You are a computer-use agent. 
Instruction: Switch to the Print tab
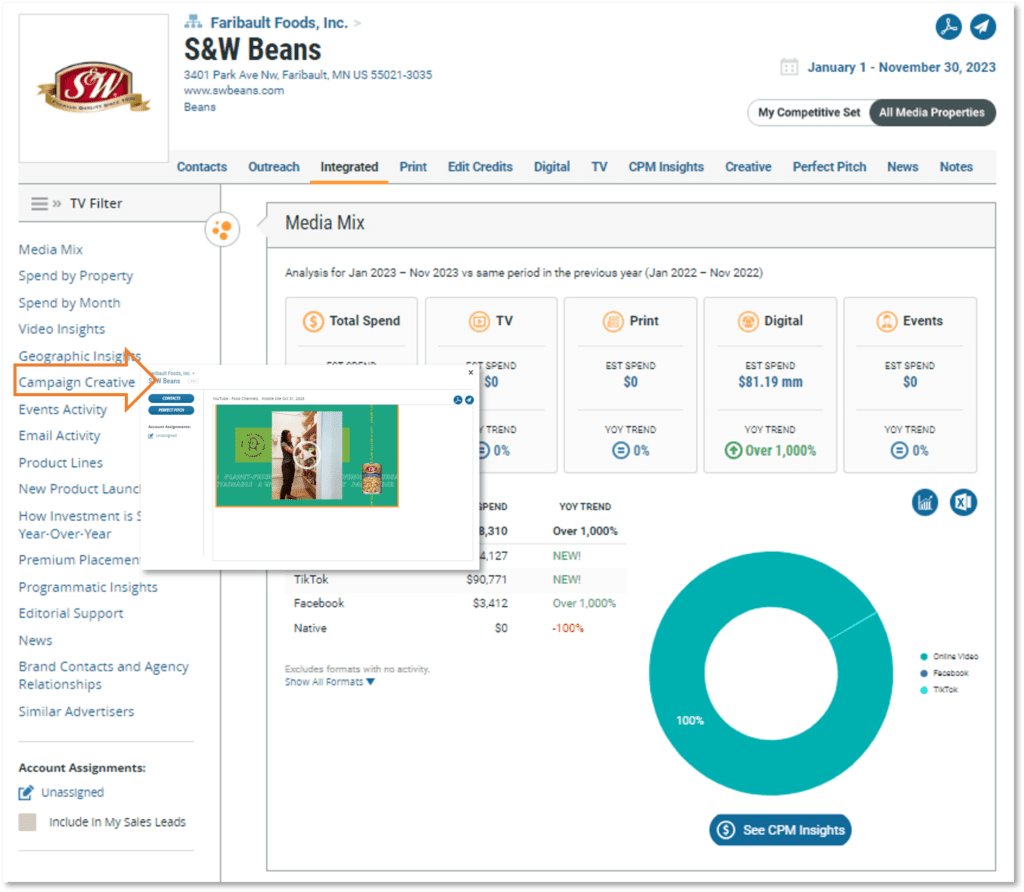click(413, 167)
